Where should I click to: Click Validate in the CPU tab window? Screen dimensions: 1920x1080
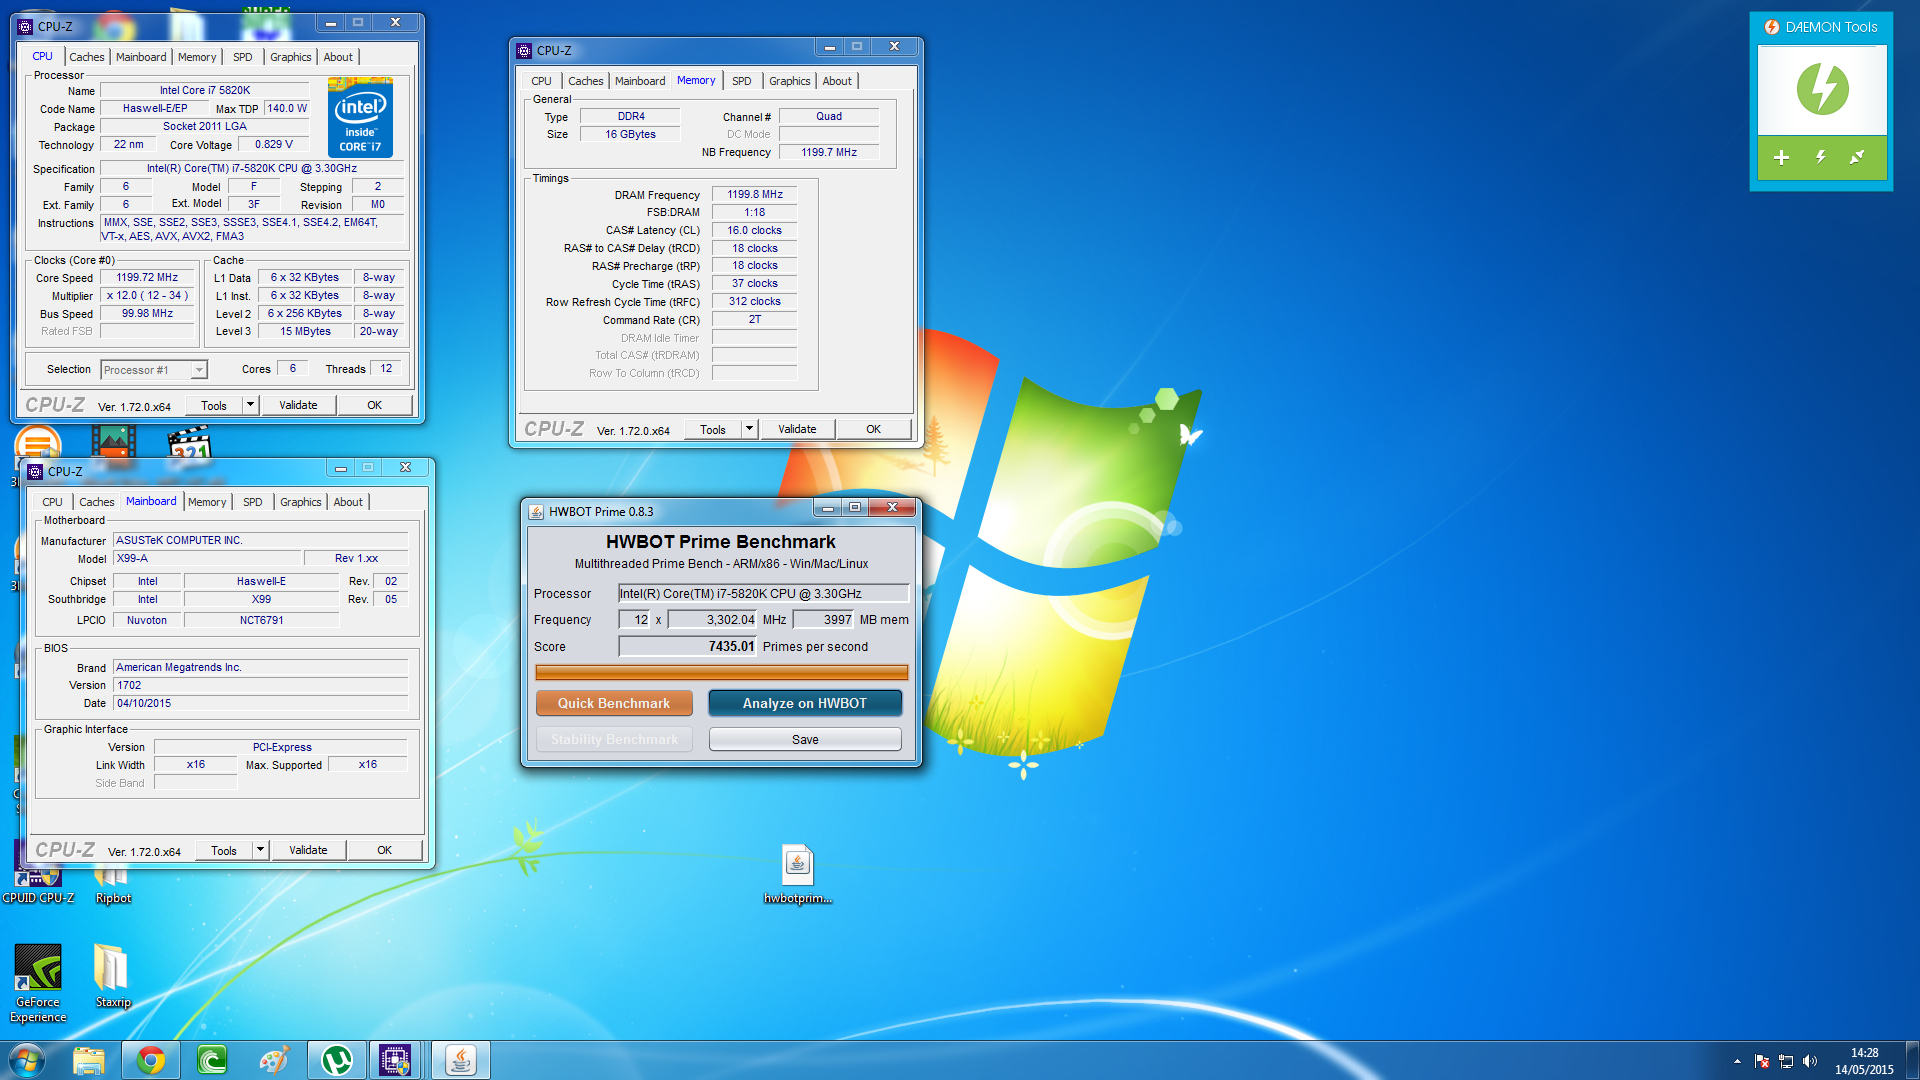click(298, 405)
